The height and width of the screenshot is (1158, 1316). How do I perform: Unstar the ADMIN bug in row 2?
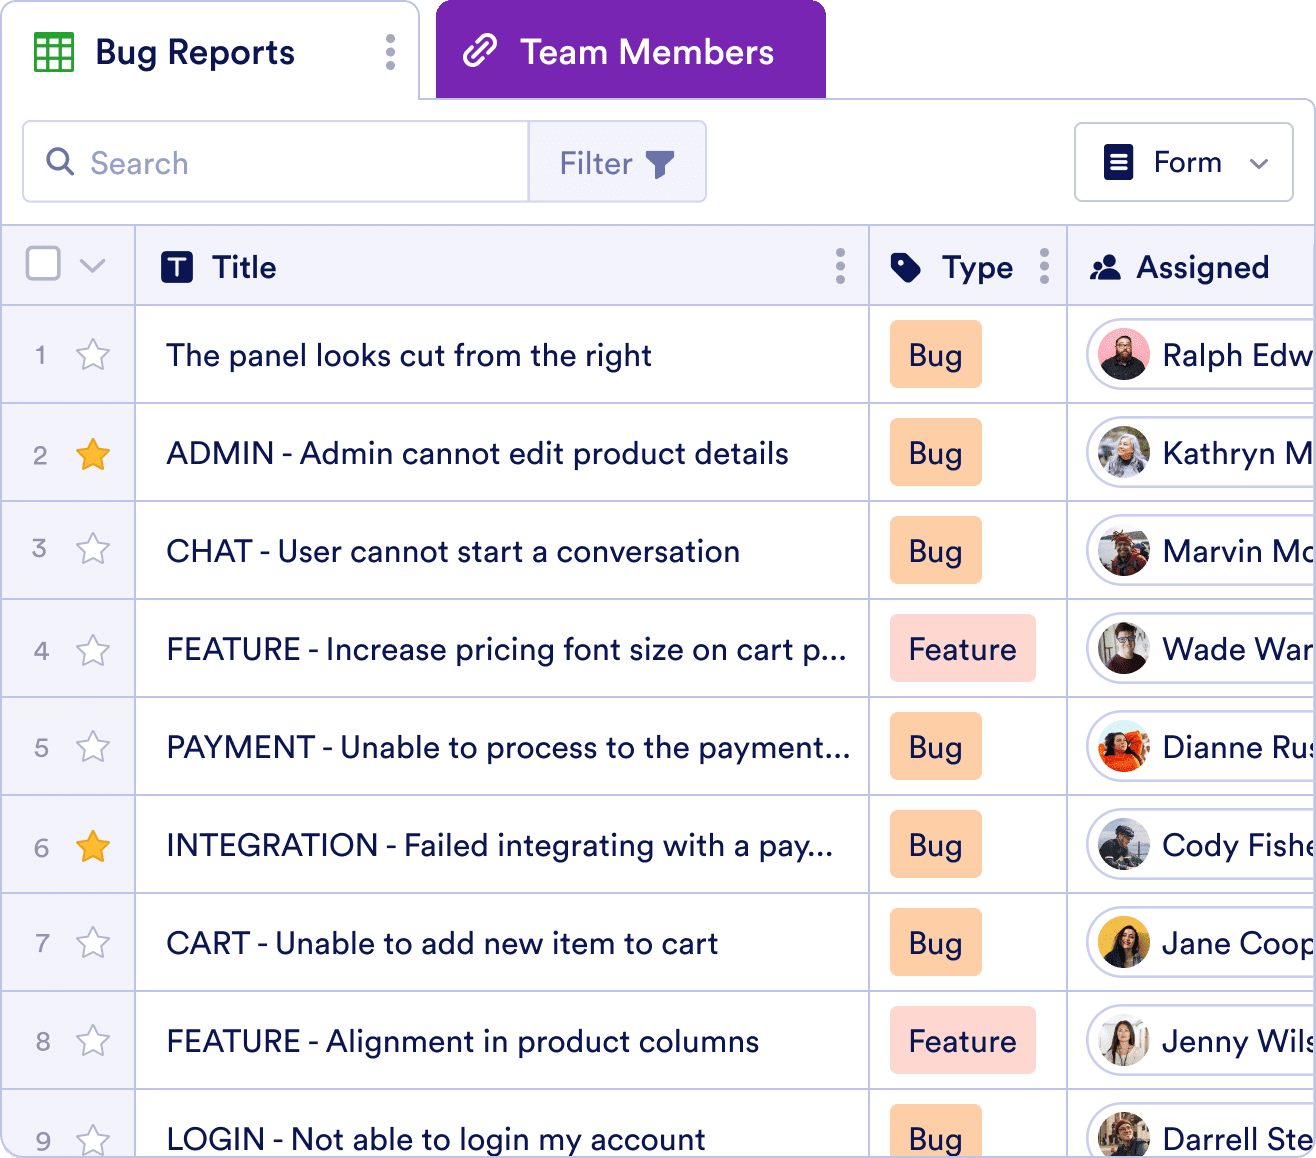pos(93,453)
